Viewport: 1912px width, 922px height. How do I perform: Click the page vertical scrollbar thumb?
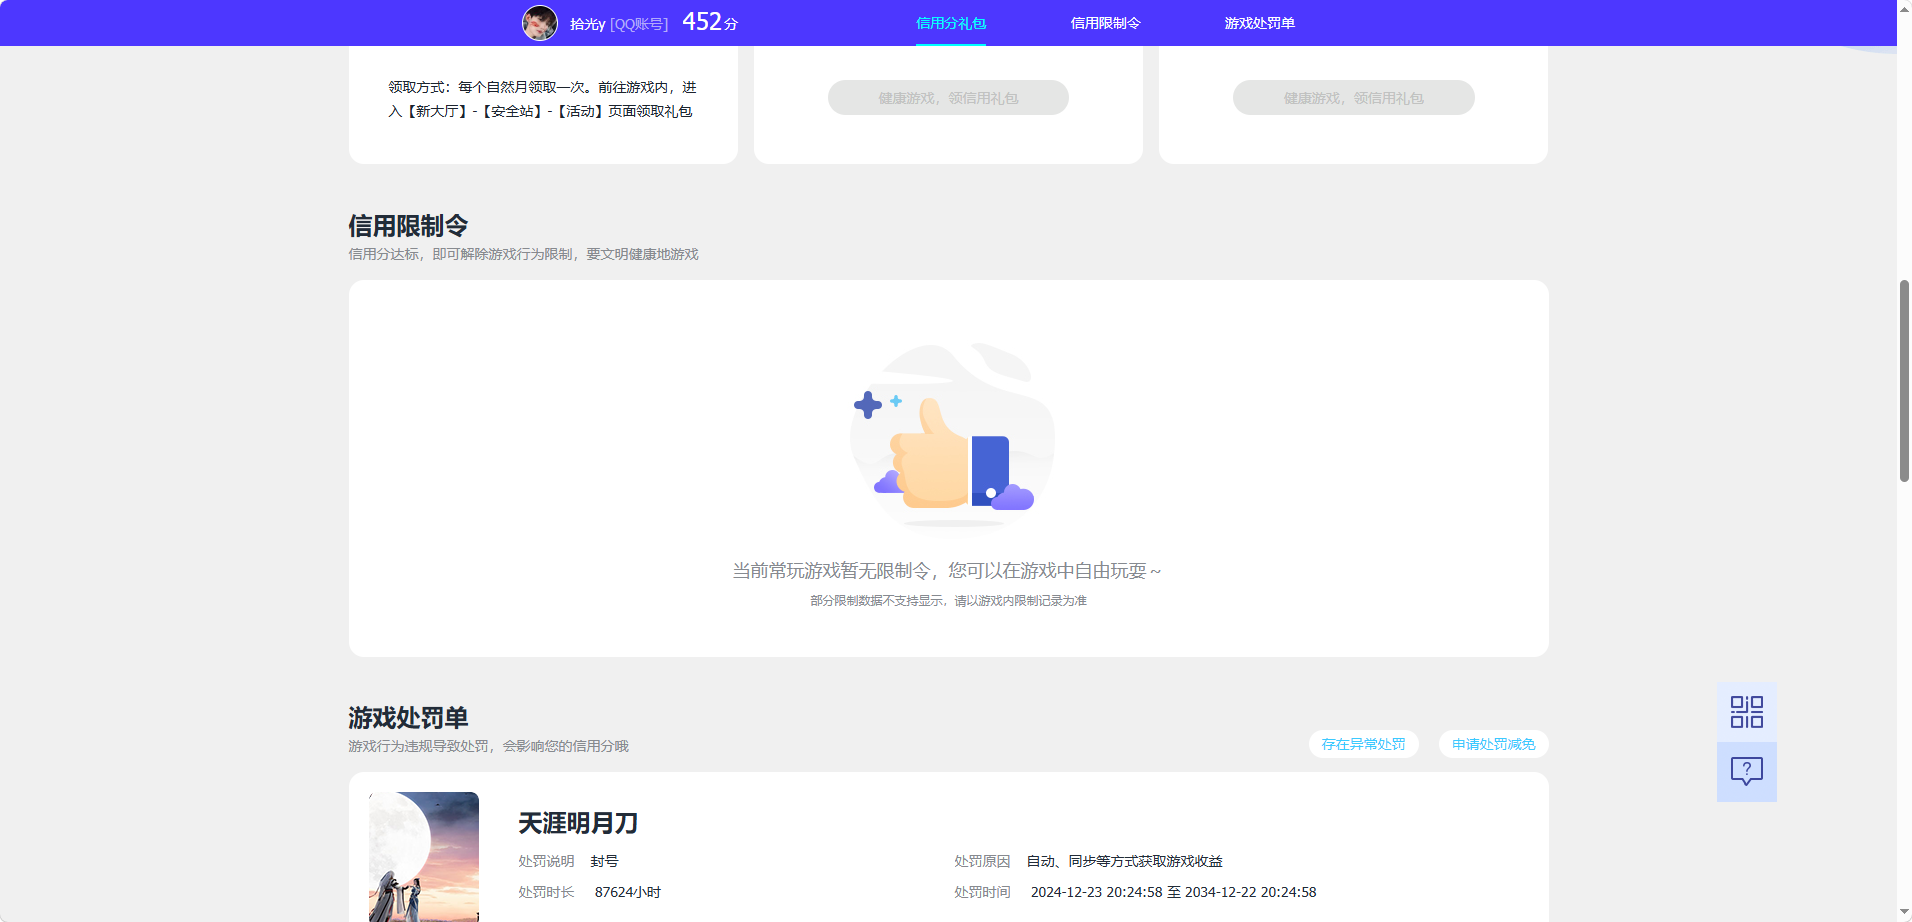(x=1904, y=380)
